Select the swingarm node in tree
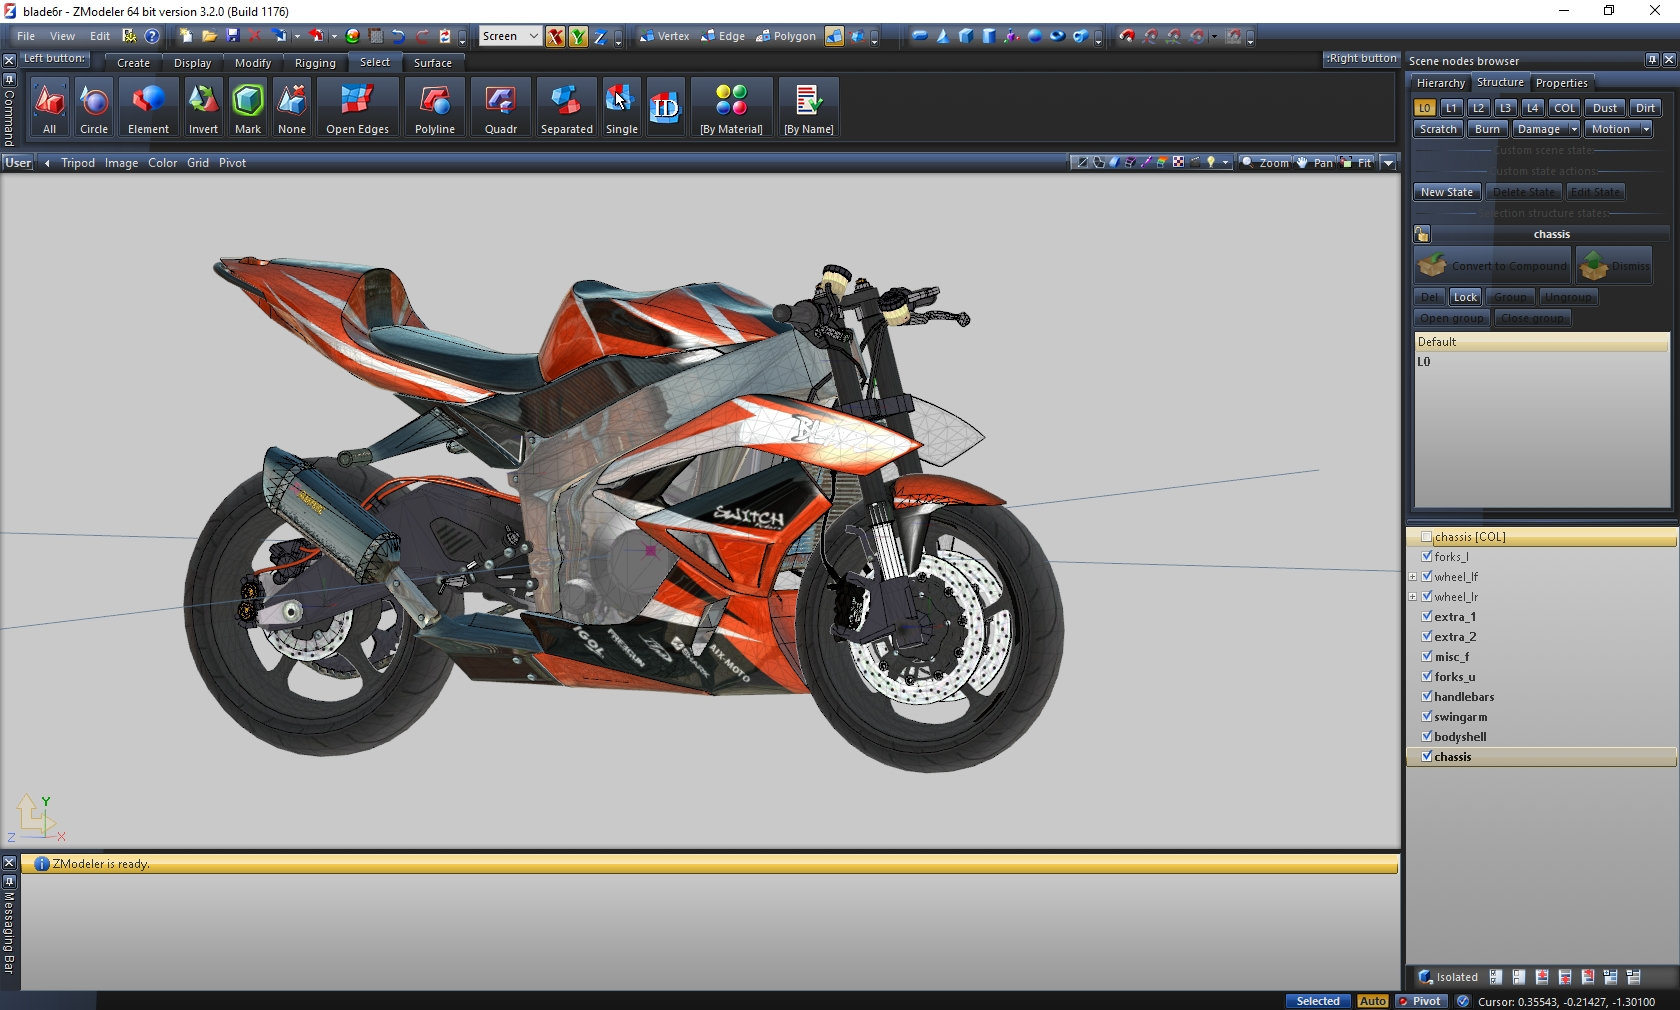This screenshot has width=1680, height=1010. [1460, 717]
